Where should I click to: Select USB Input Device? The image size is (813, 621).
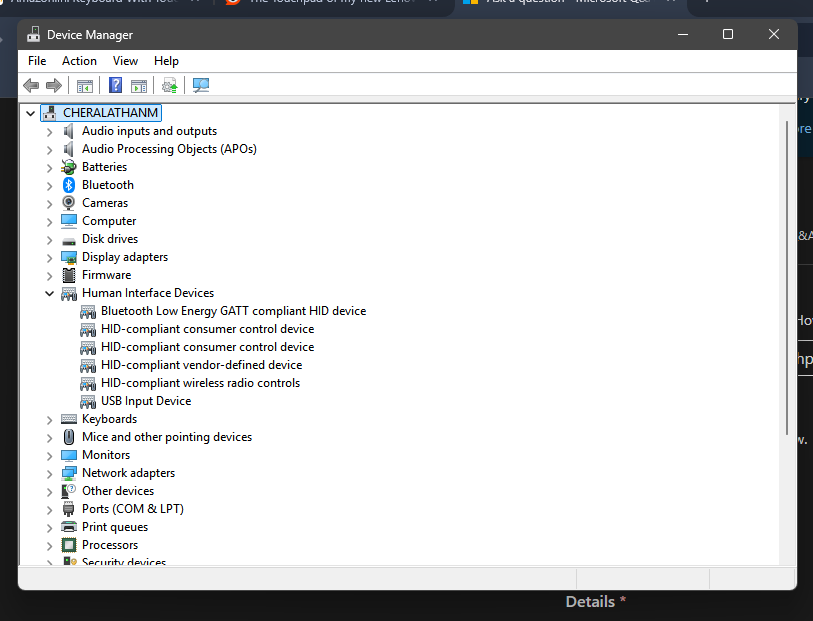(146, 401)
